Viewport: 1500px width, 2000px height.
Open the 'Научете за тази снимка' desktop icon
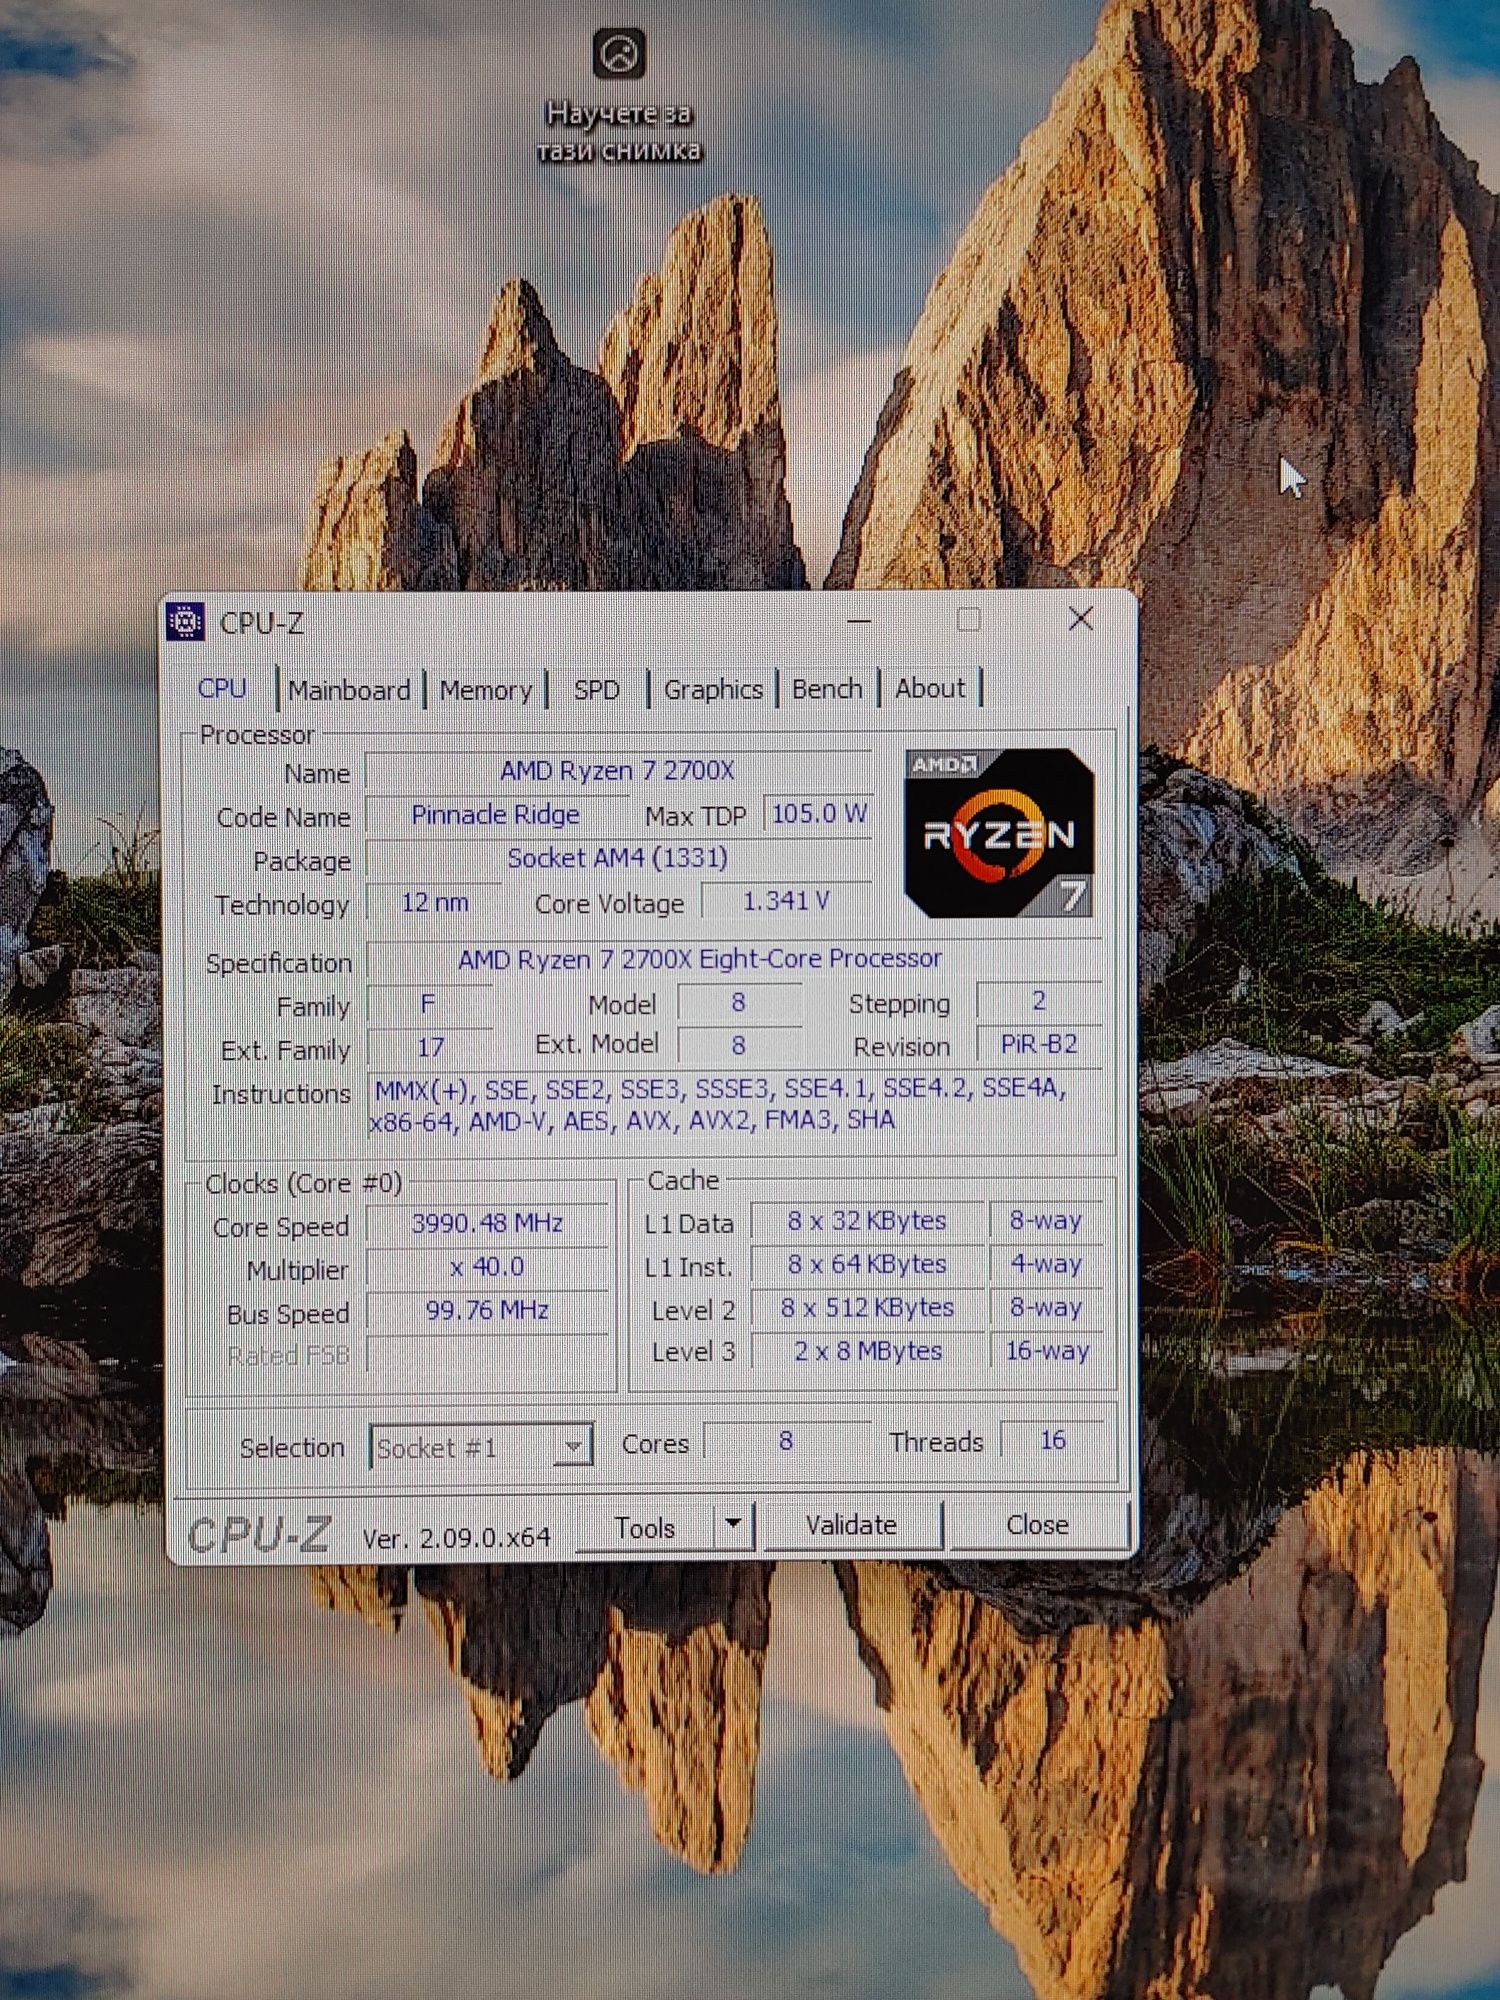point(619,95)
